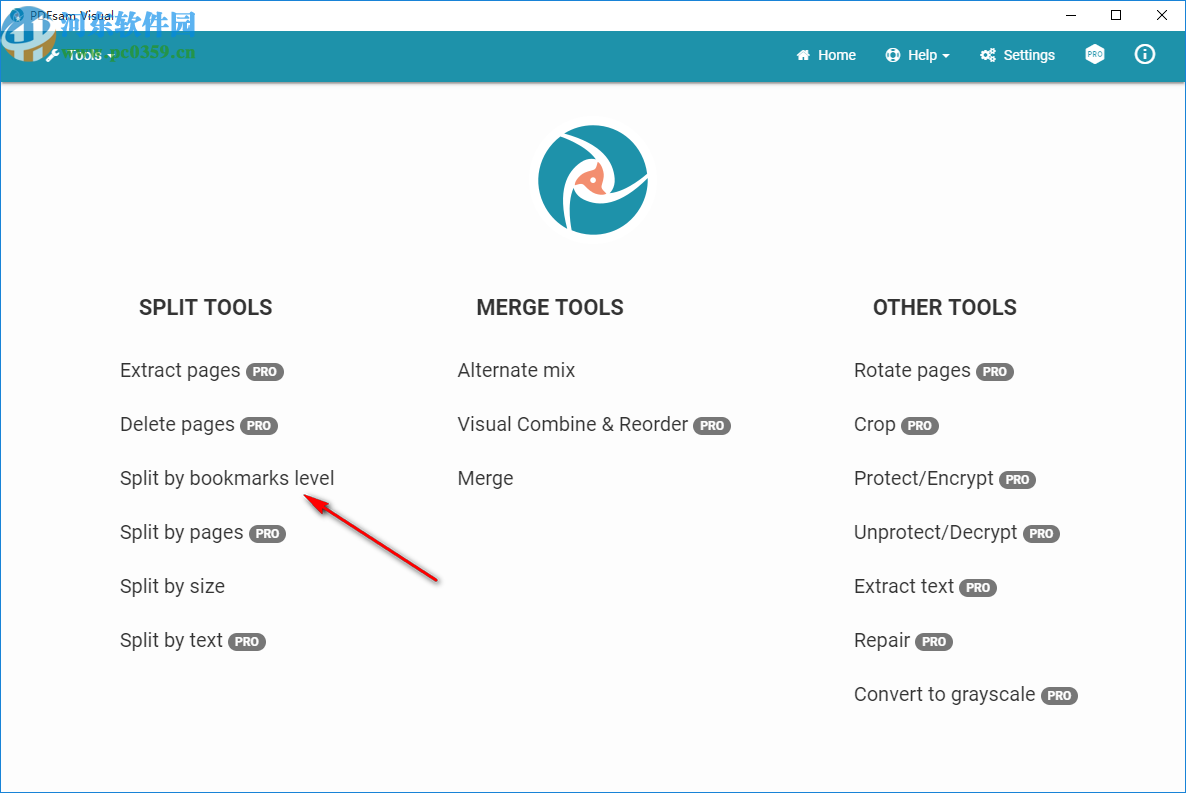This screenshot has width=1186, height=793.
Task: Open the Merge tool
Action: 486,478
